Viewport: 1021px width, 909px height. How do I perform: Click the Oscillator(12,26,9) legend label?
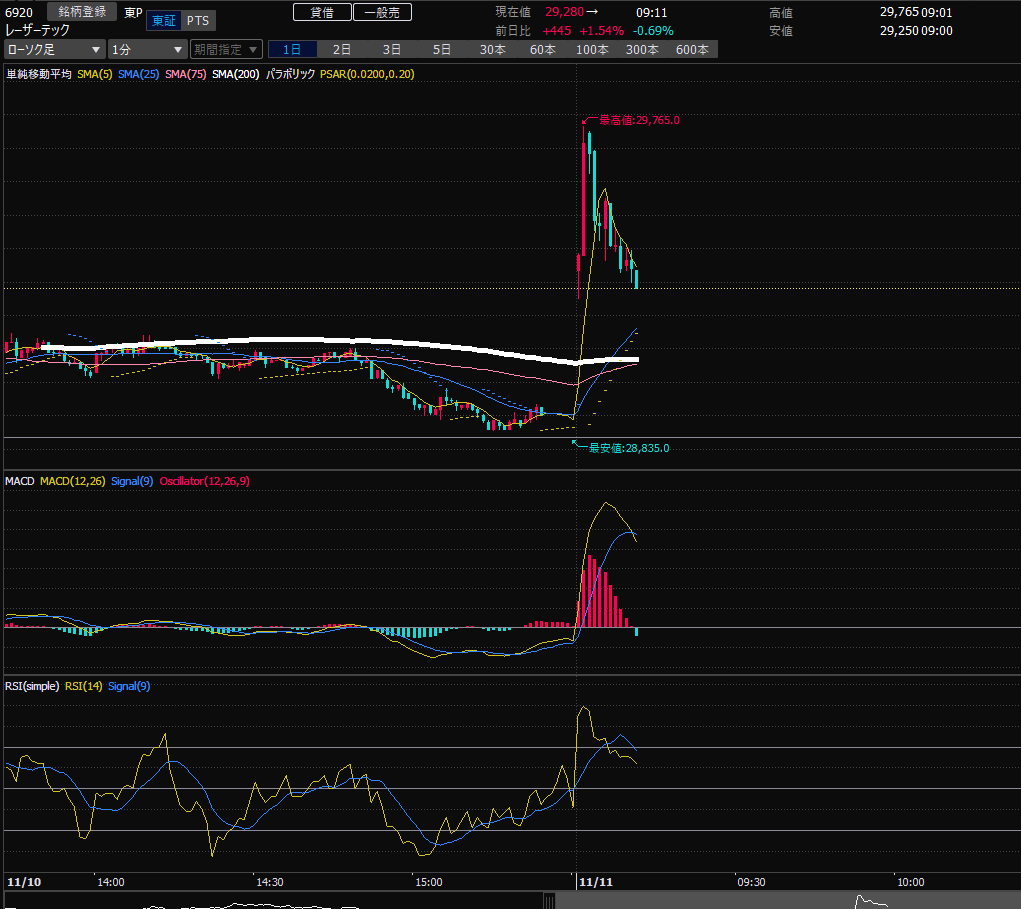point(205,482)
